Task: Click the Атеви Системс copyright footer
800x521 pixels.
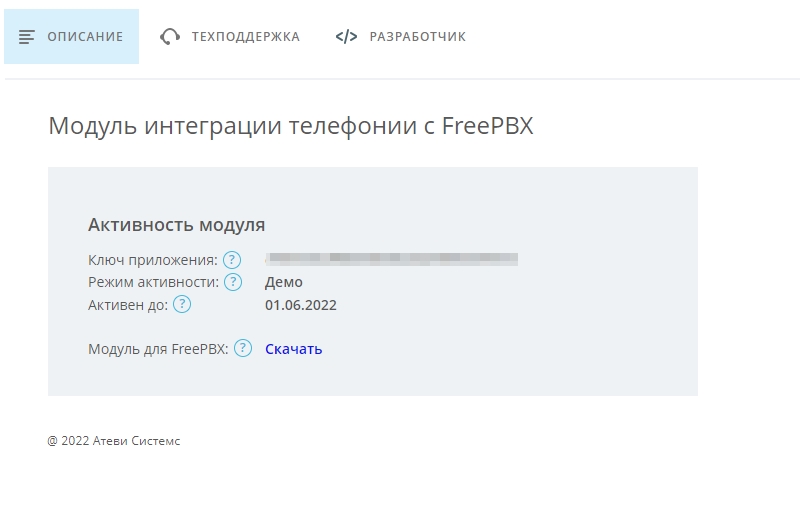Action: 114,440
